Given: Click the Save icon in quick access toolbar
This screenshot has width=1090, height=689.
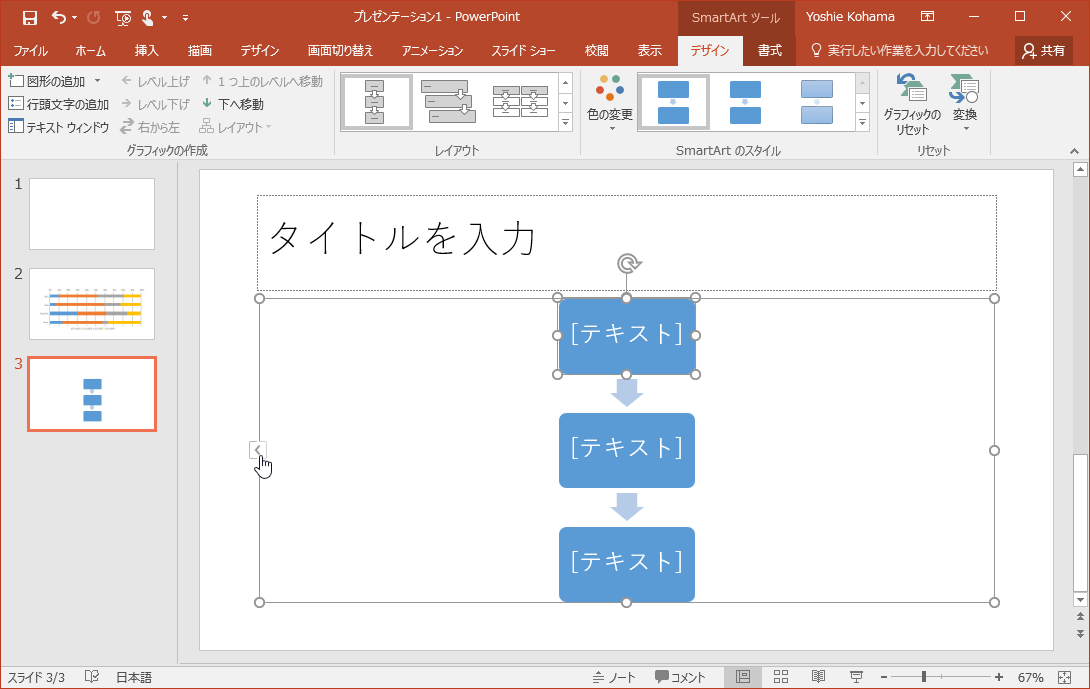Looking at the screenshot, I should point(29,17).
